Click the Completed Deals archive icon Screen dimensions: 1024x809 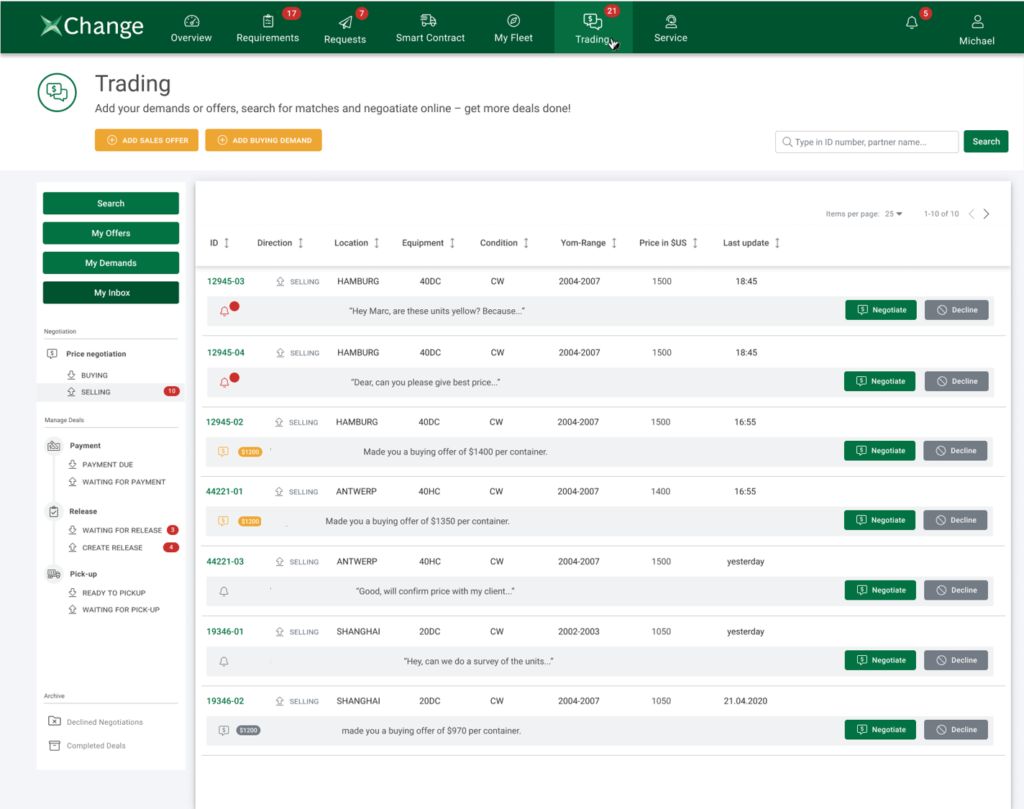point(54,746)
